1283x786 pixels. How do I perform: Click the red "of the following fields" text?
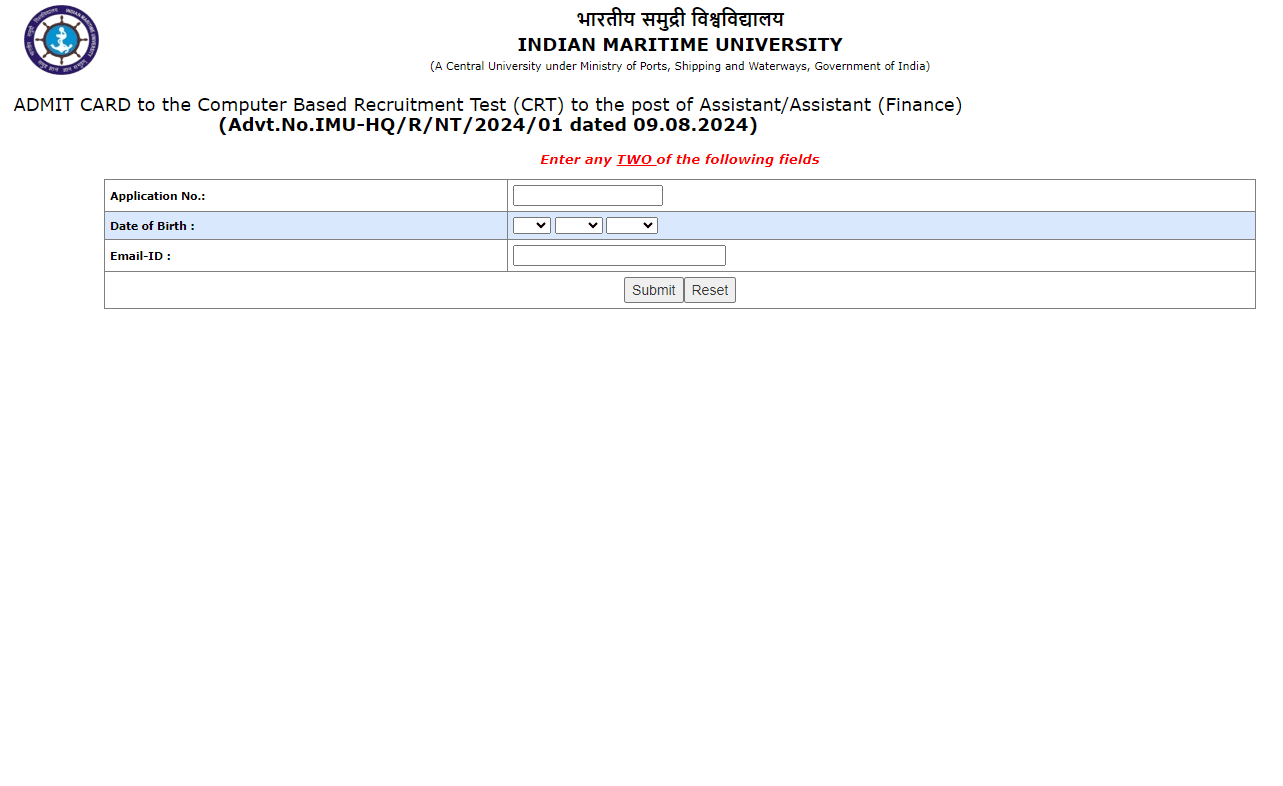[738, 160]
